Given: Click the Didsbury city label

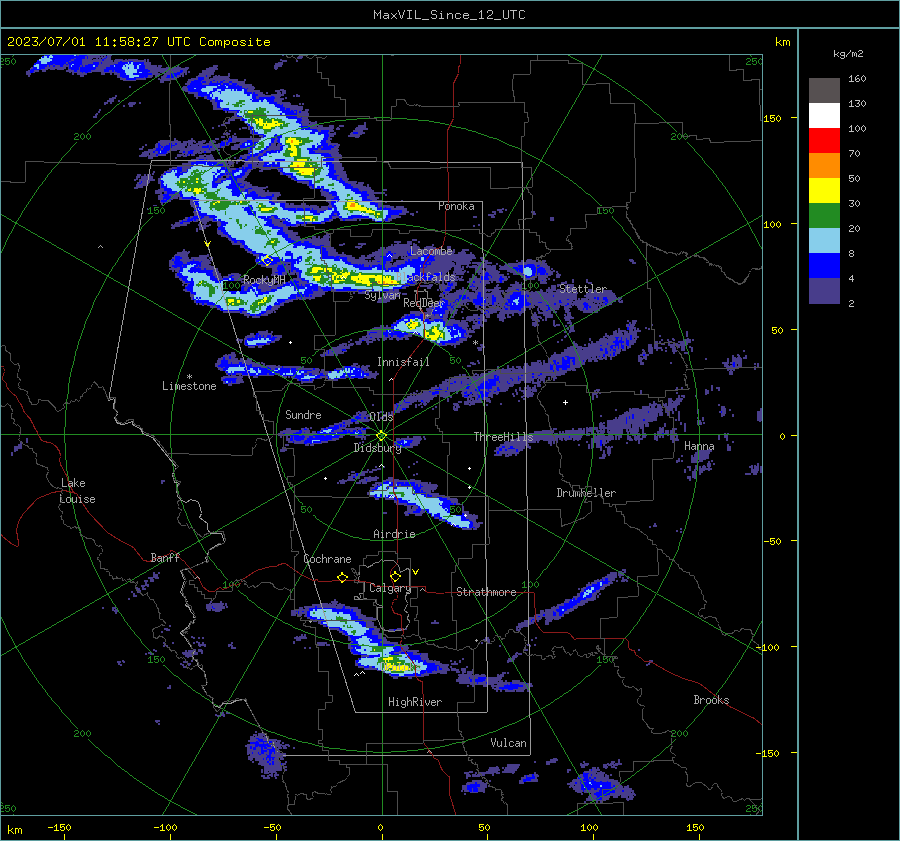Looking at the screenshot, I should [x=377, y=448].
